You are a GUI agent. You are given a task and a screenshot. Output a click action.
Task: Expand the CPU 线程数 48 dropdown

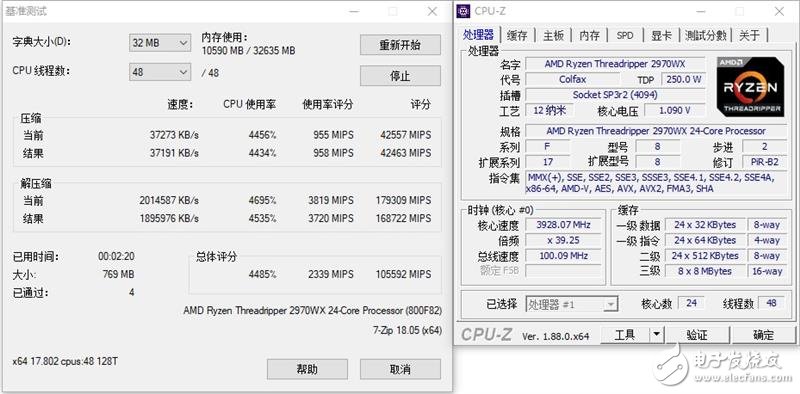[x=160, y=72]
